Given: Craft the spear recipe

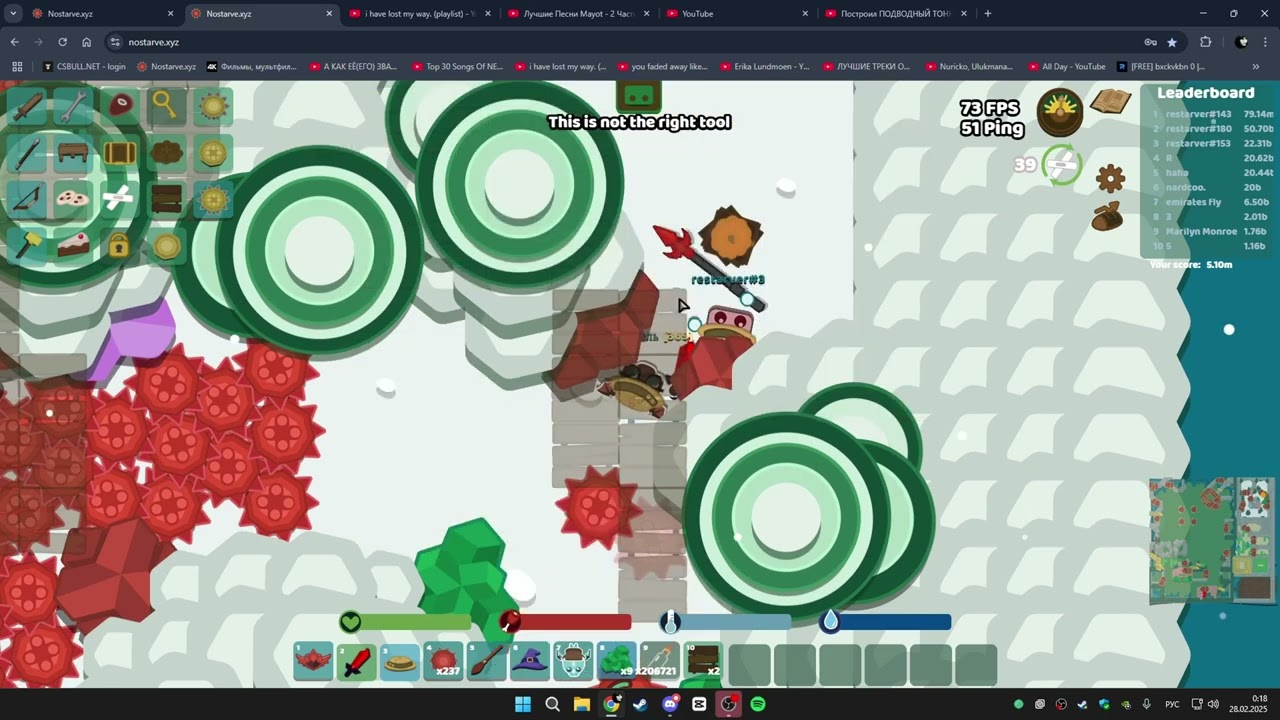Looking at the screenshot, I should click(27, 153).
